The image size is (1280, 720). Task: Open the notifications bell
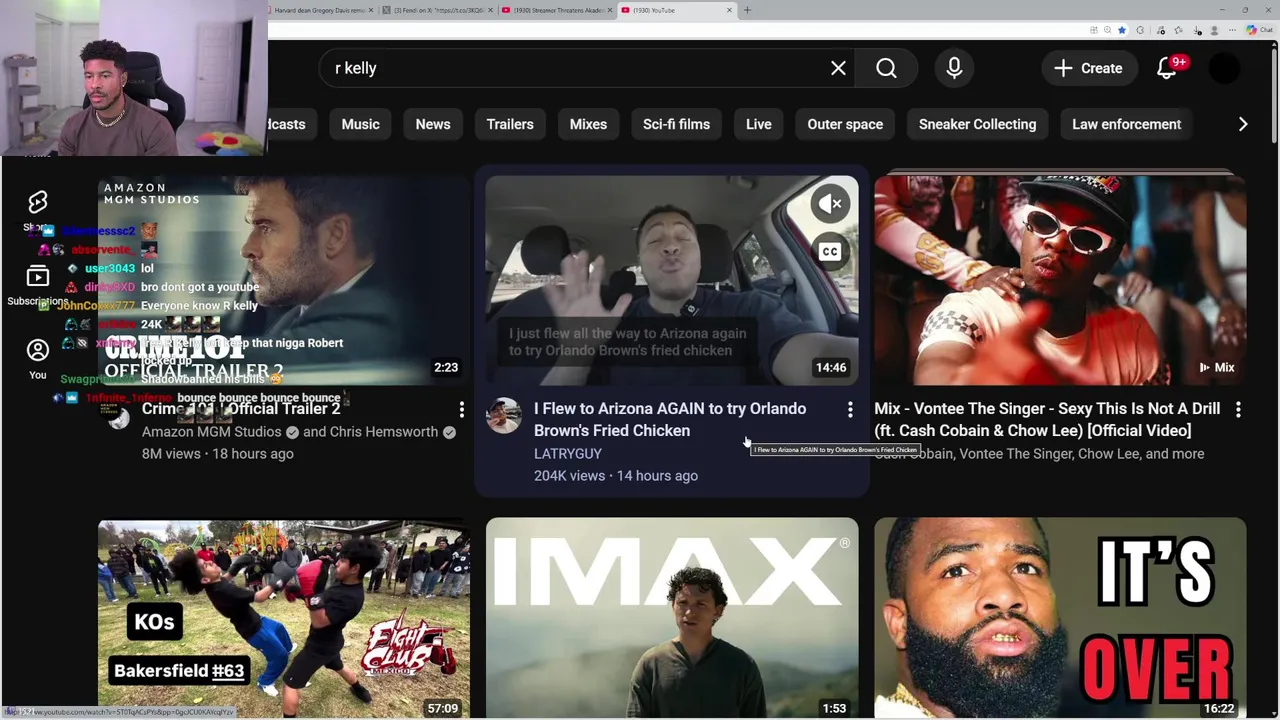1167,68
